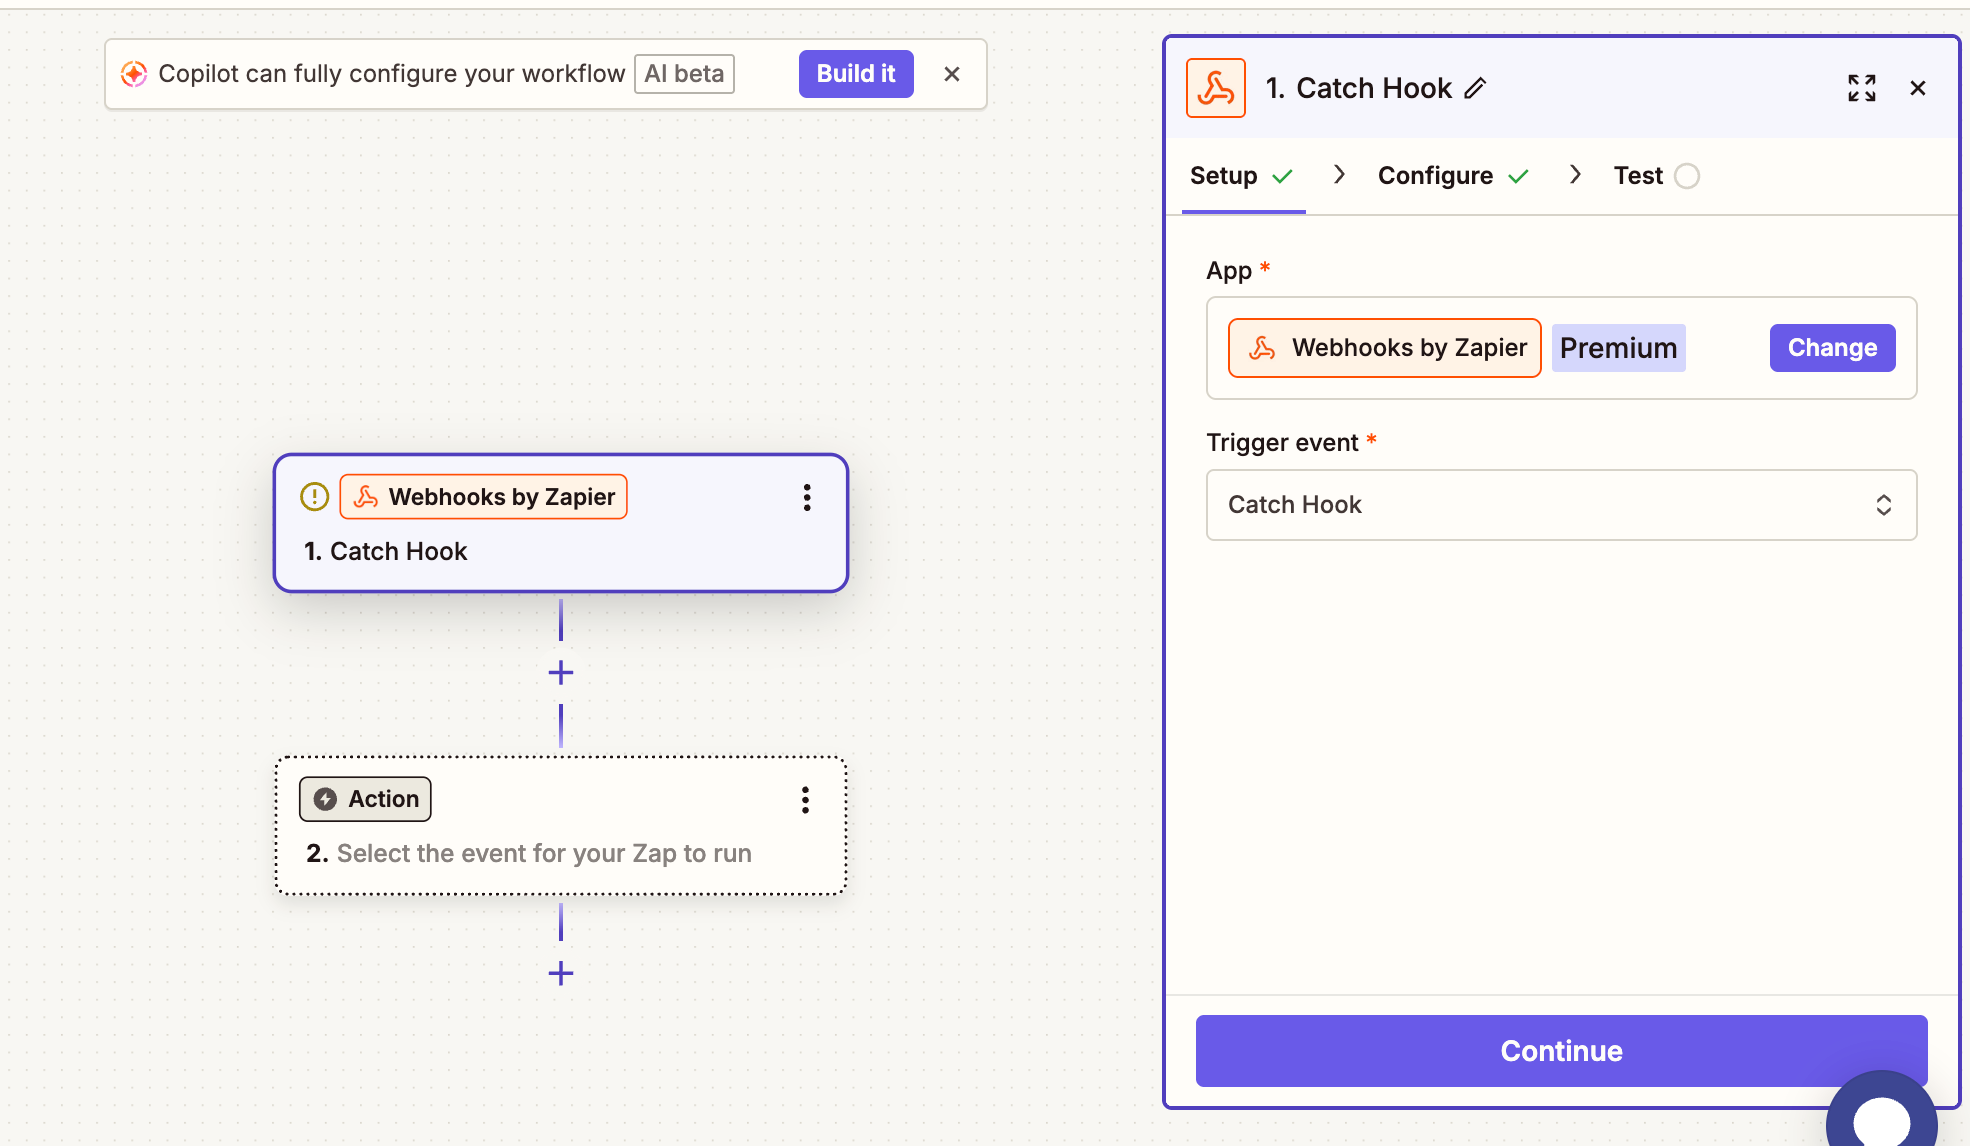Click Build it in the Copilot banner
This screenshot has width=1970, height=1146.
855,74
